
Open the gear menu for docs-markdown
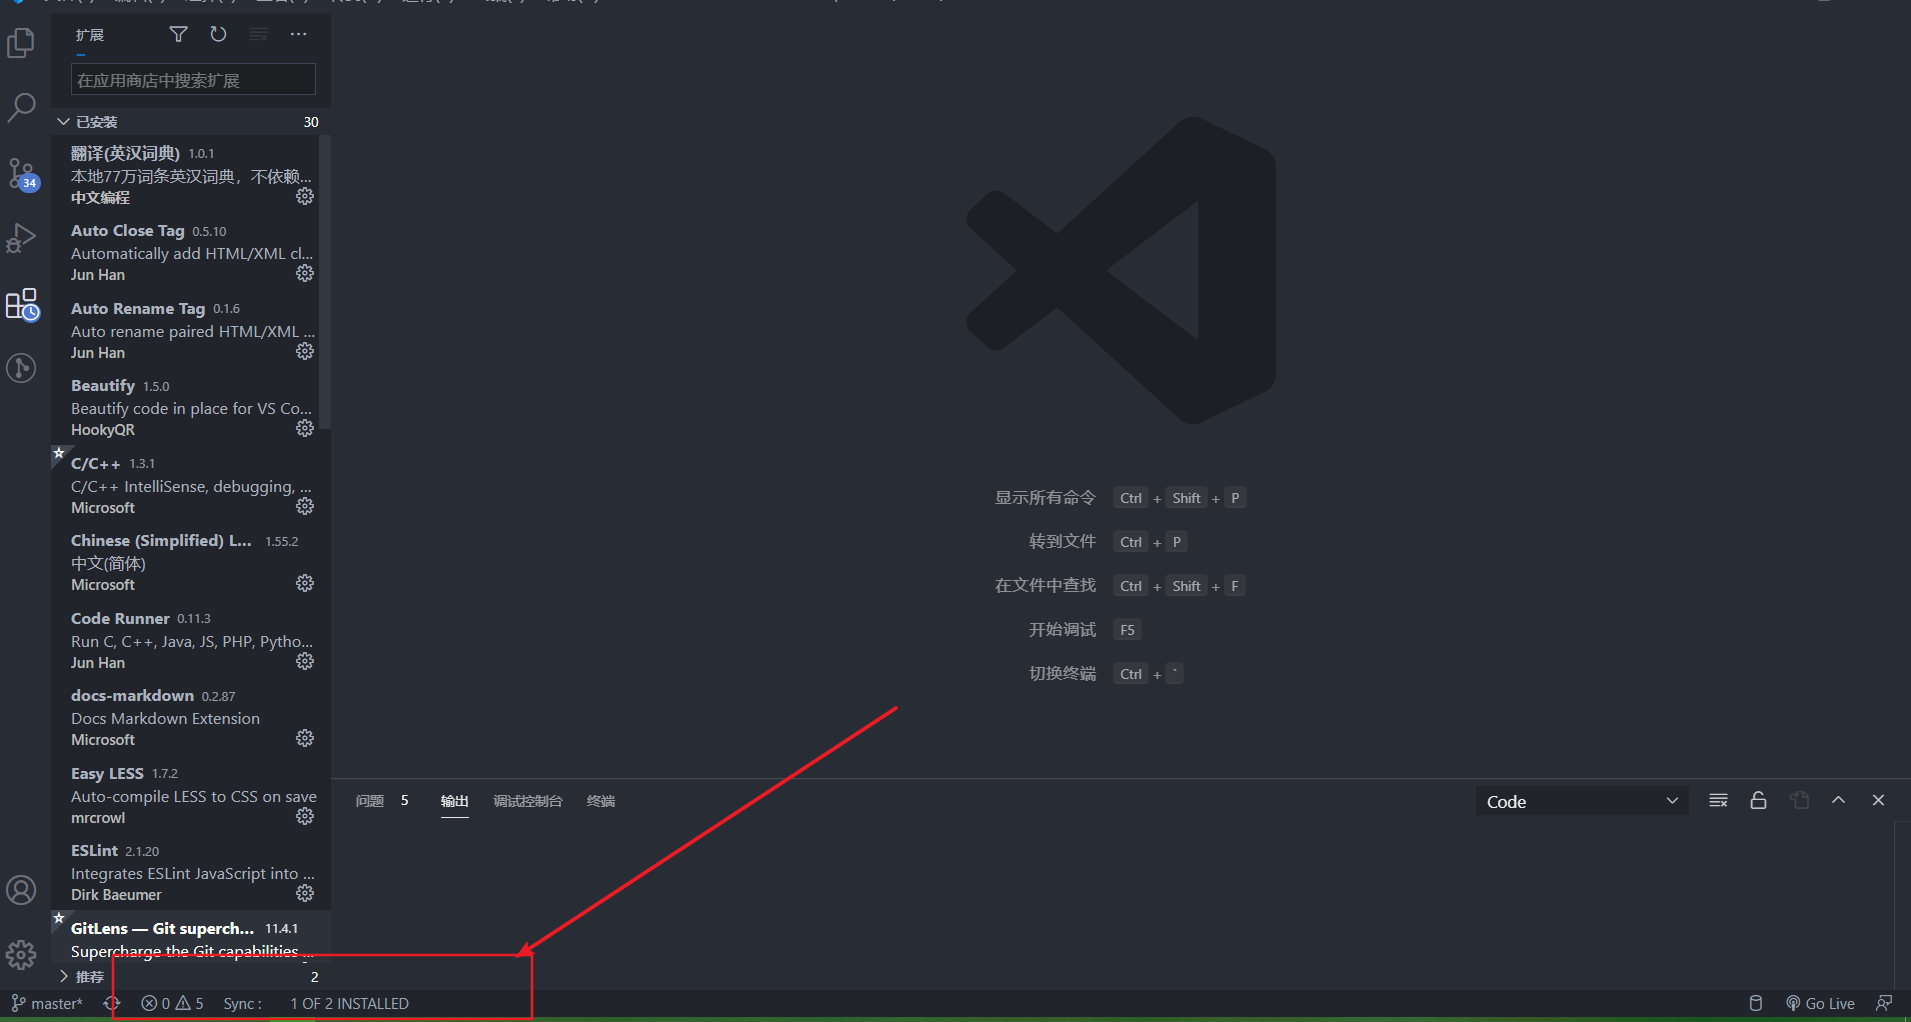pyautogui.click(x=305, y=738)
